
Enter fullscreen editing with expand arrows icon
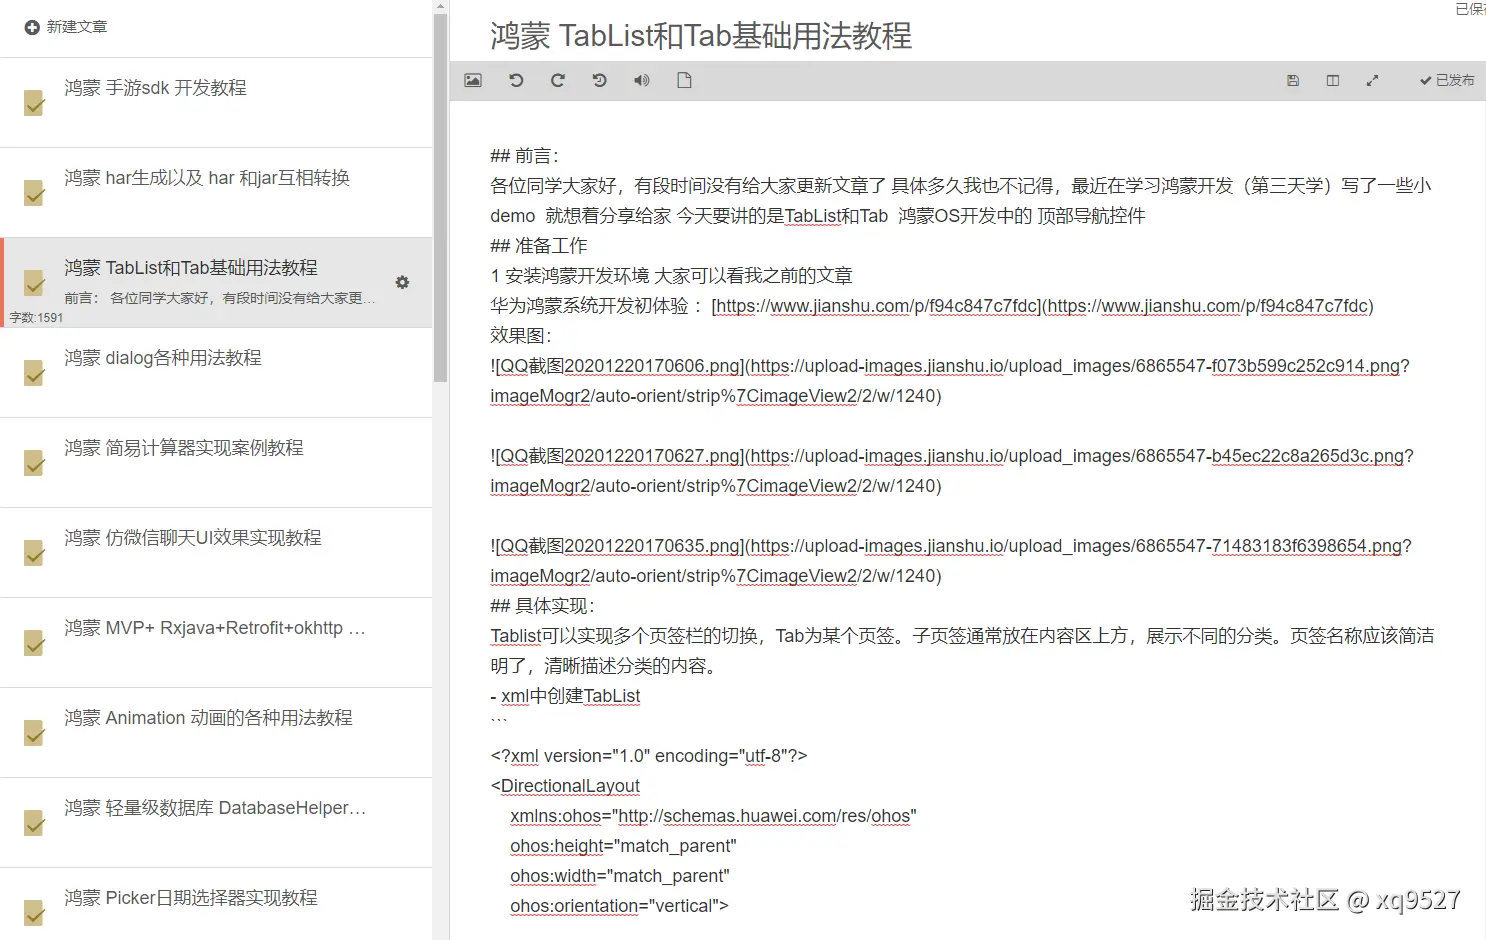[x=1372, y=80]
